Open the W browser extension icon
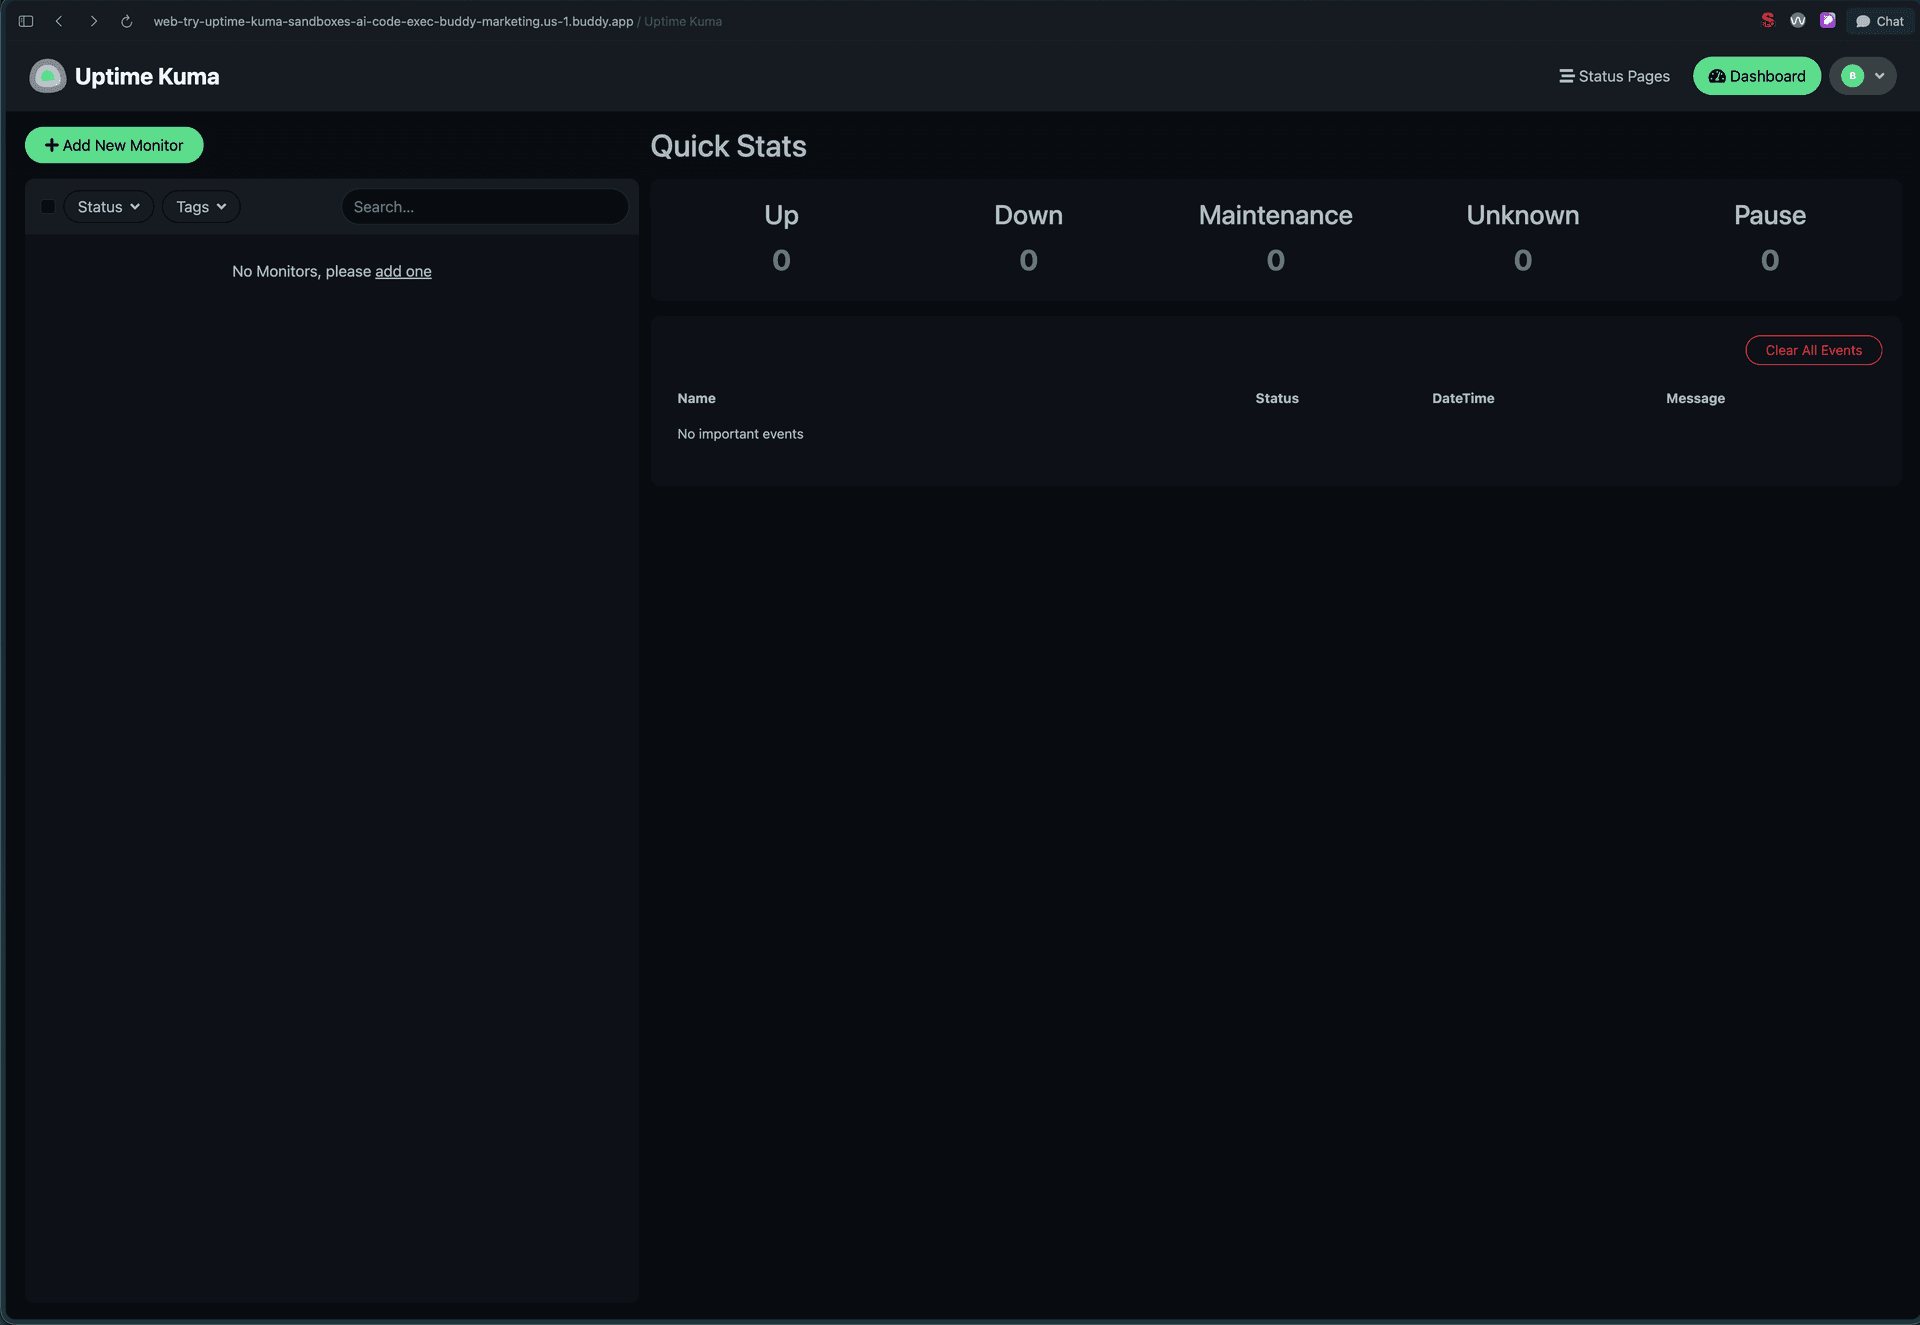Image resolution: width=1920 pixels, height=1325 pixels. click(x=1798, y=20)
